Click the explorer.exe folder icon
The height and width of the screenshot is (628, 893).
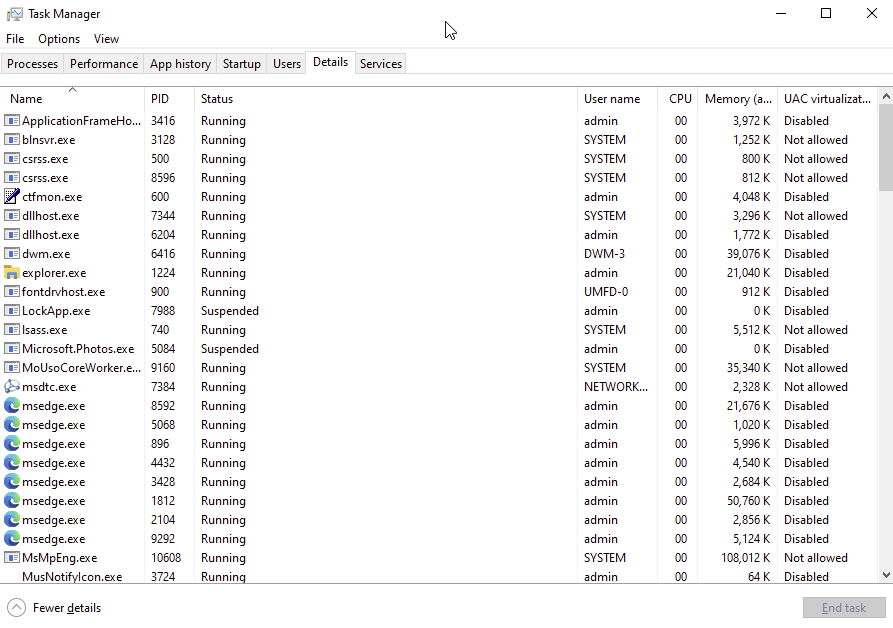pos(11,273)
